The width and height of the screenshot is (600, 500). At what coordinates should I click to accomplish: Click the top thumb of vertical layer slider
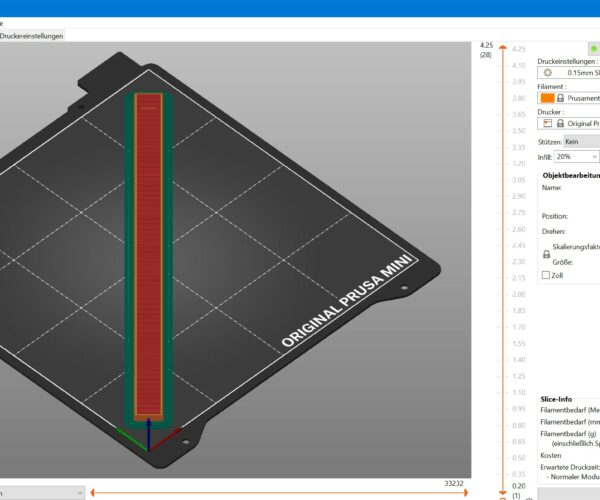point(503,47)
